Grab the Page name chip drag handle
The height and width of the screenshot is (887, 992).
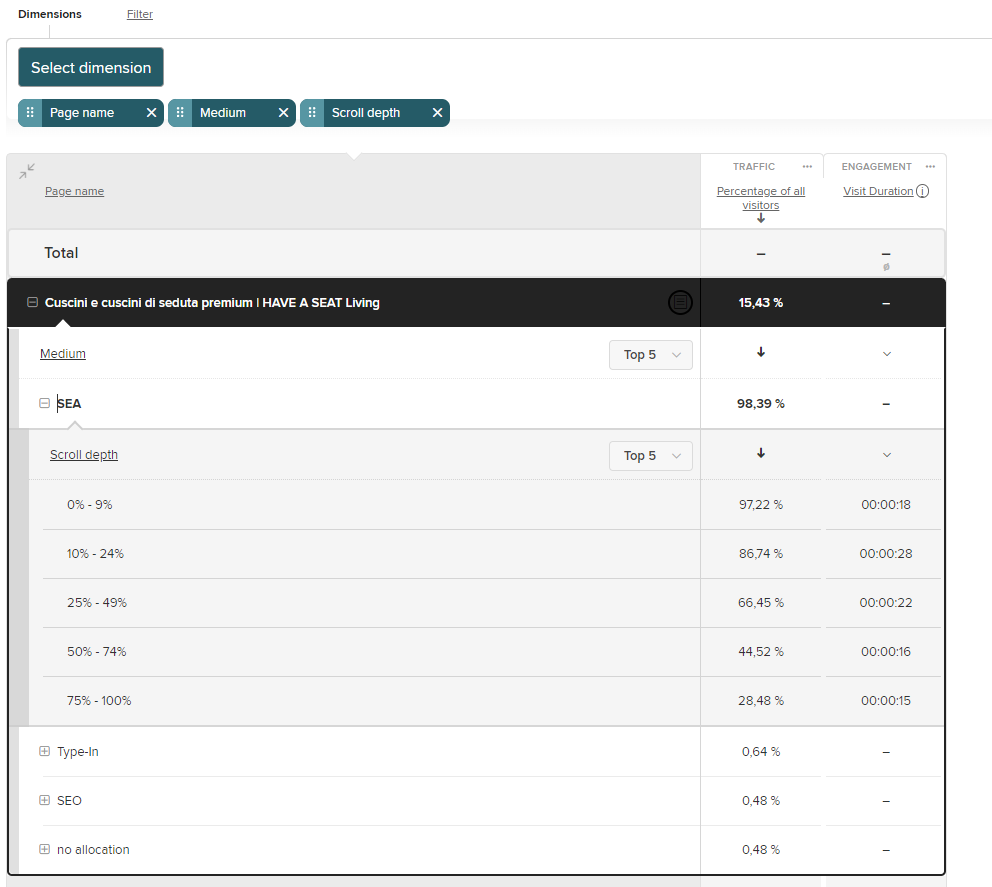pos(30,113)
